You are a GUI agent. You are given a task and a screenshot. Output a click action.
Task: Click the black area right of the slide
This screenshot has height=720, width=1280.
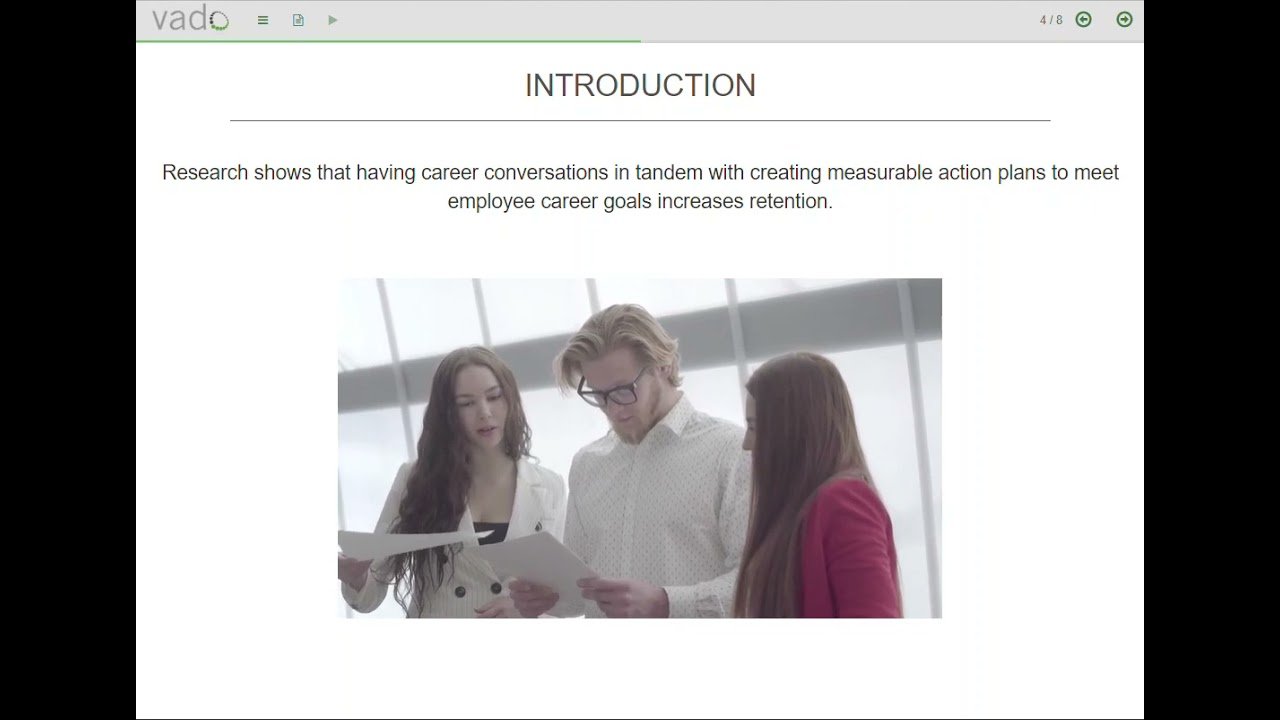(x=1211, y=360)
